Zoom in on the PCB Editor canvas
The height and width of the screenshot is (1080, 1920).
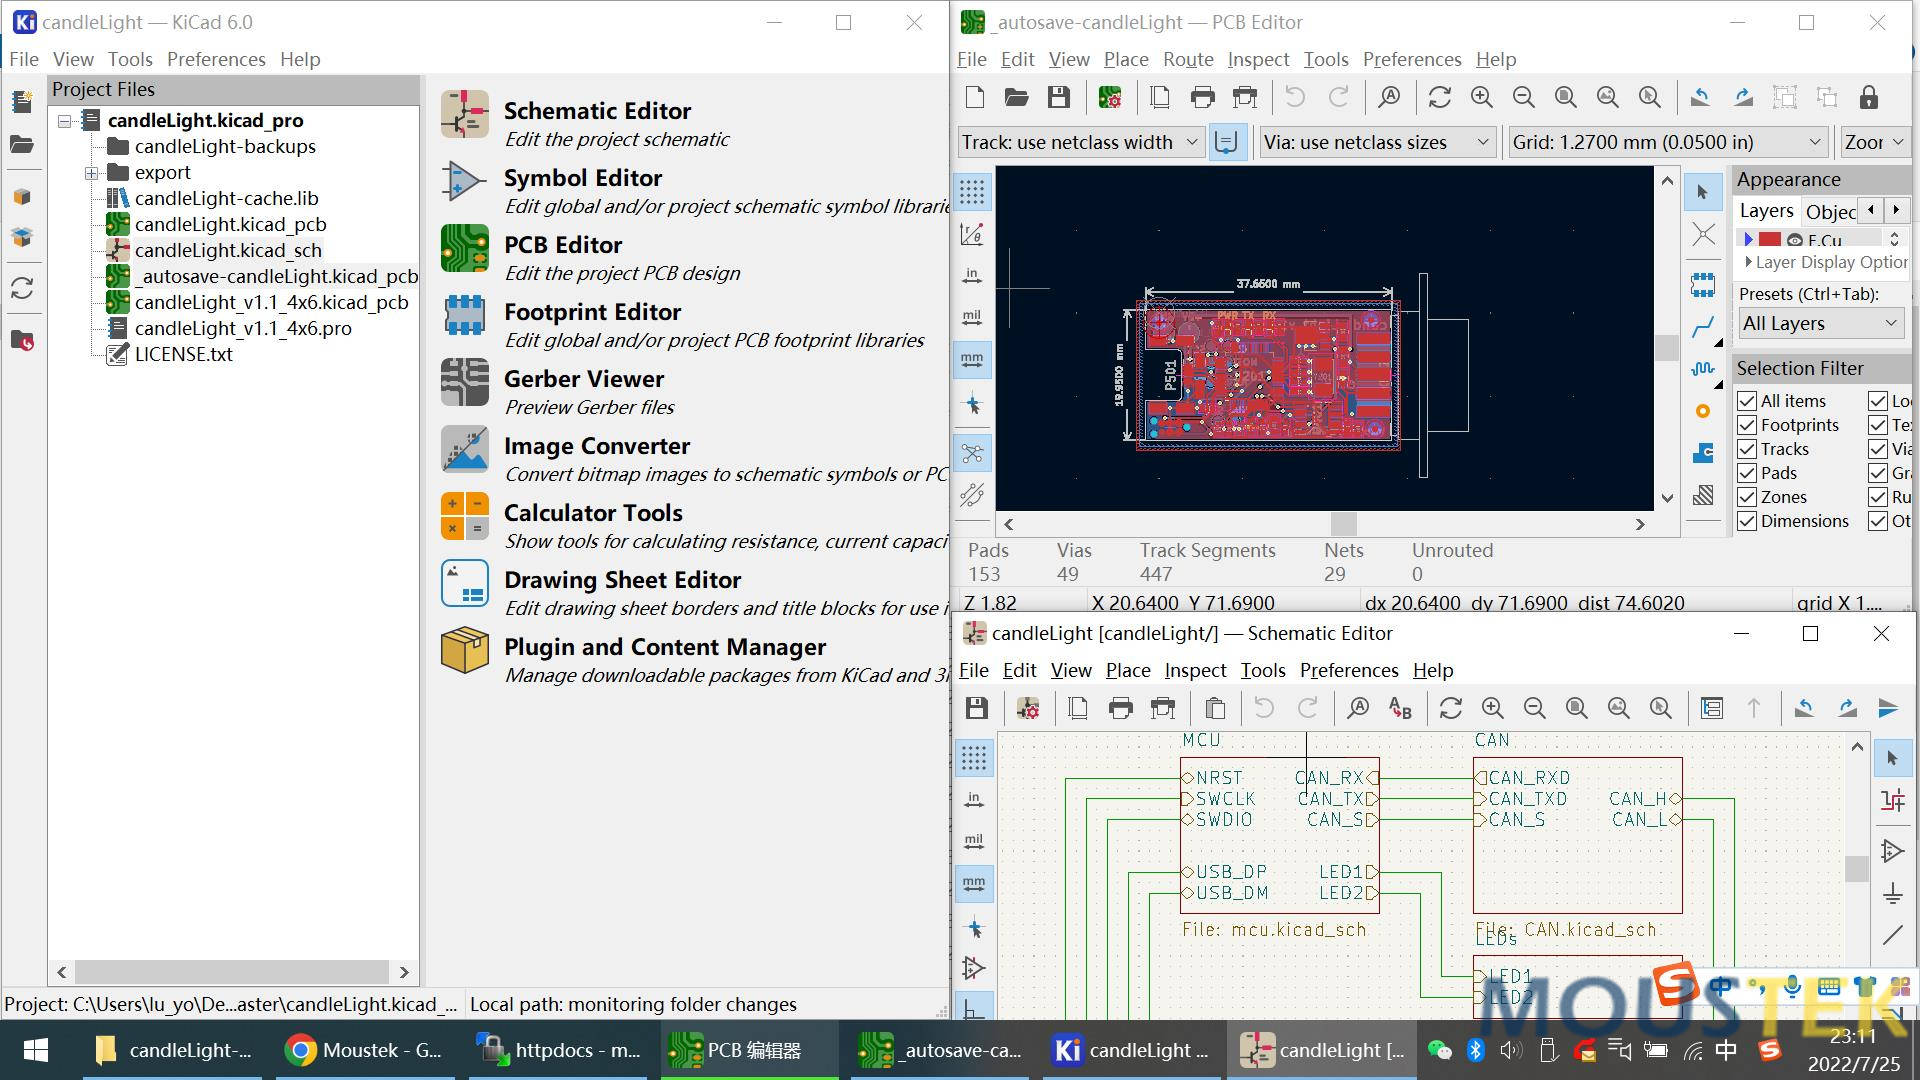click(x=1481, y=97)
